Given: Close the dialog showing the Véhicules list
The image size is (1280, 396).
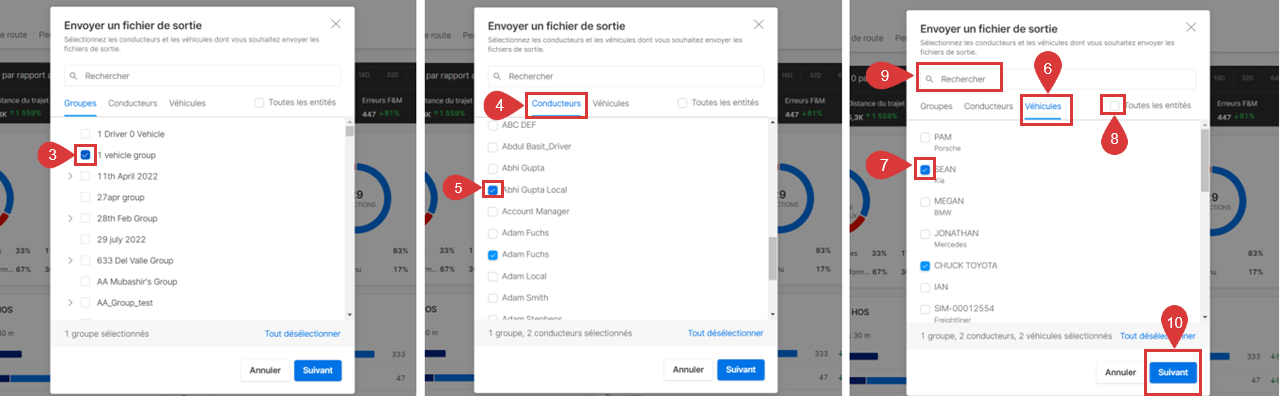Looking at the screenshot, I should point(1191,27).
